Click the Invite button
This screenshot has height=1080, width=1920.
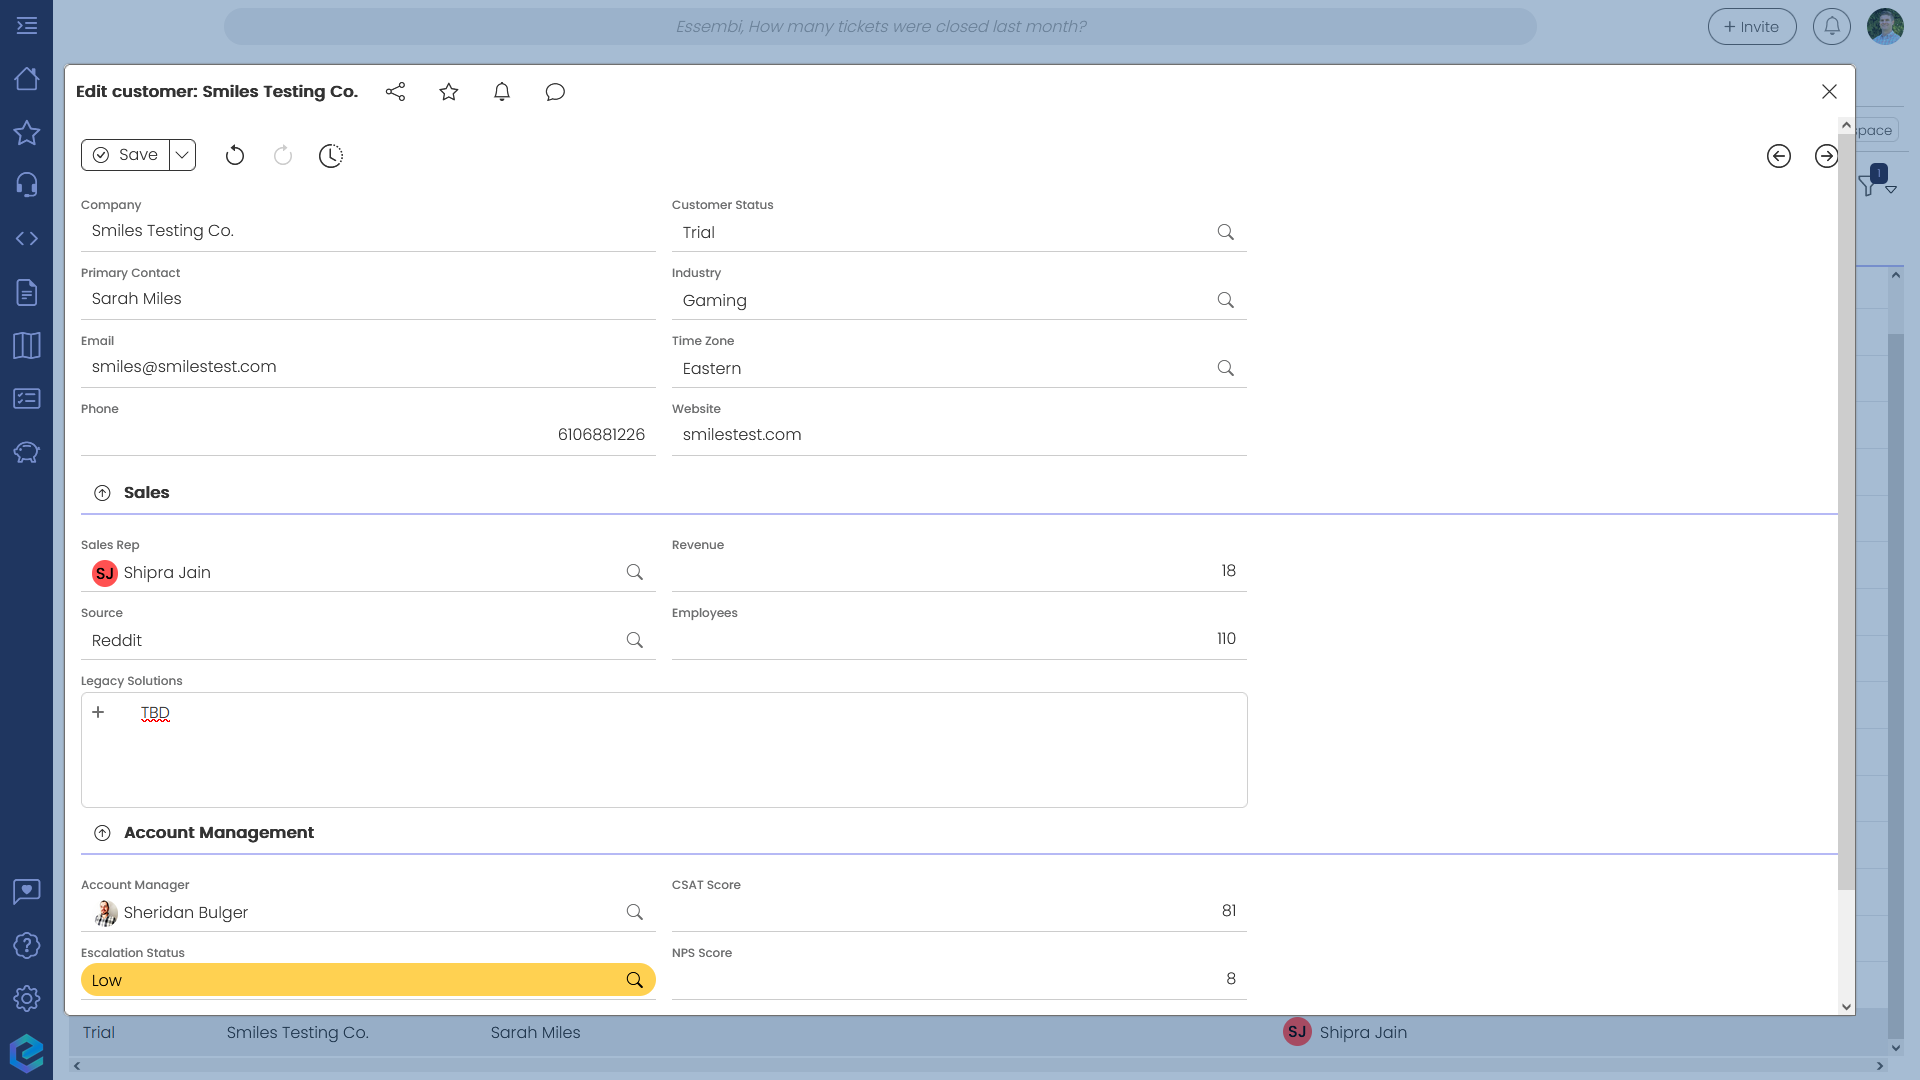tap(1752, 27)
